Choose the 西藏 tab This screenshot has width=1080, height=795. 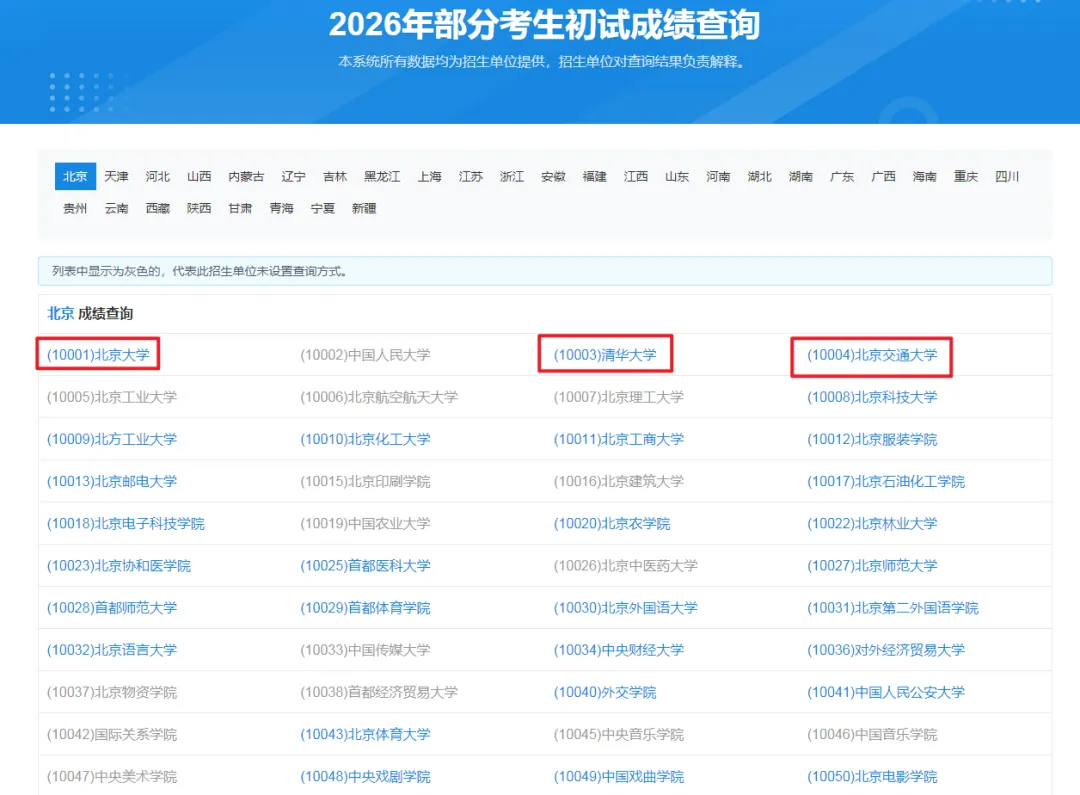pyautogui.click(x=158, y=208)
